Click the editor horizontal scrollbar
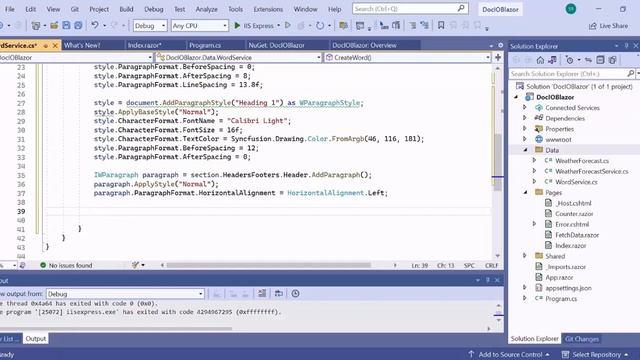This screenshot has height=360, width=640. click(x=269, y=265)
